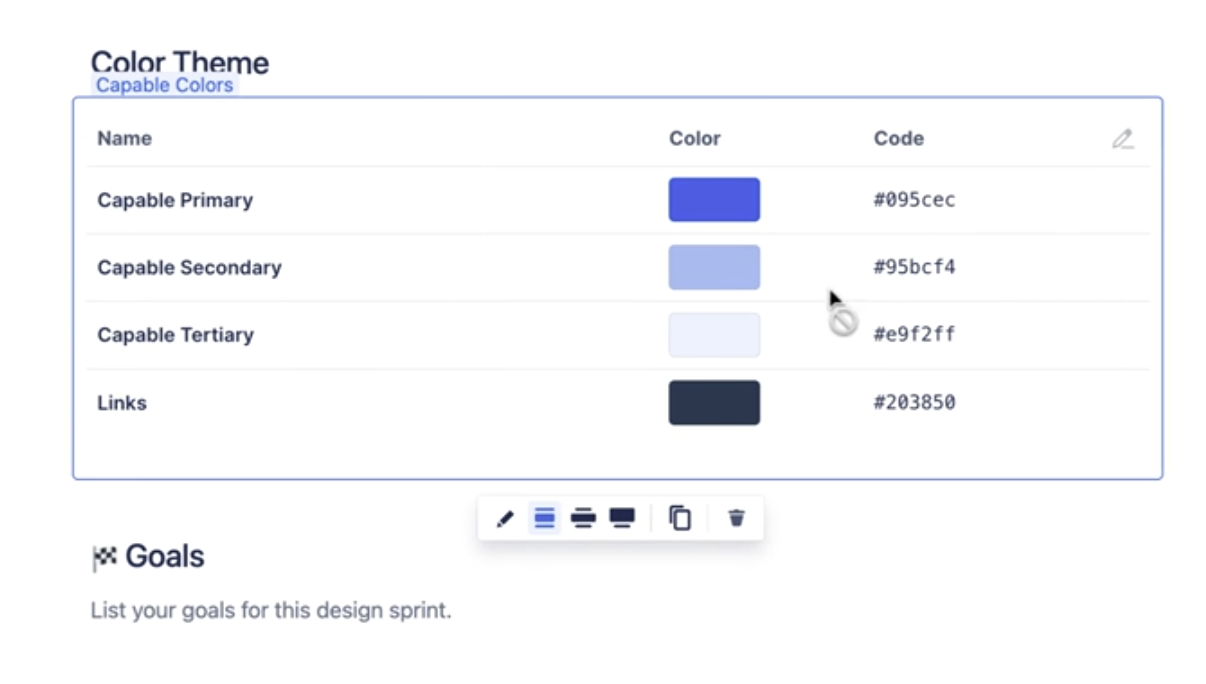The height and width of the screenshot is (684, 1206).
Task: Select the center-aligned width layout option
Action: click(x=544, y=518)
